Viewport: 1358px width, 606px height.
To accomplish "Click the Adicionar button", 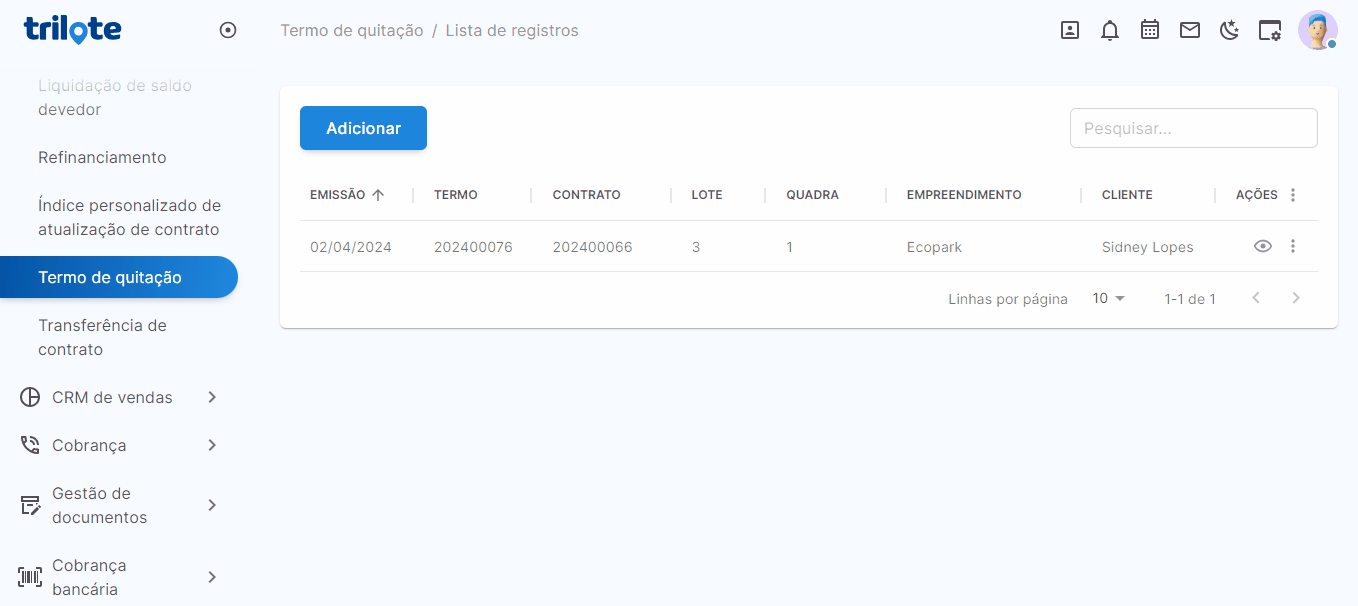I will (363, 128).
